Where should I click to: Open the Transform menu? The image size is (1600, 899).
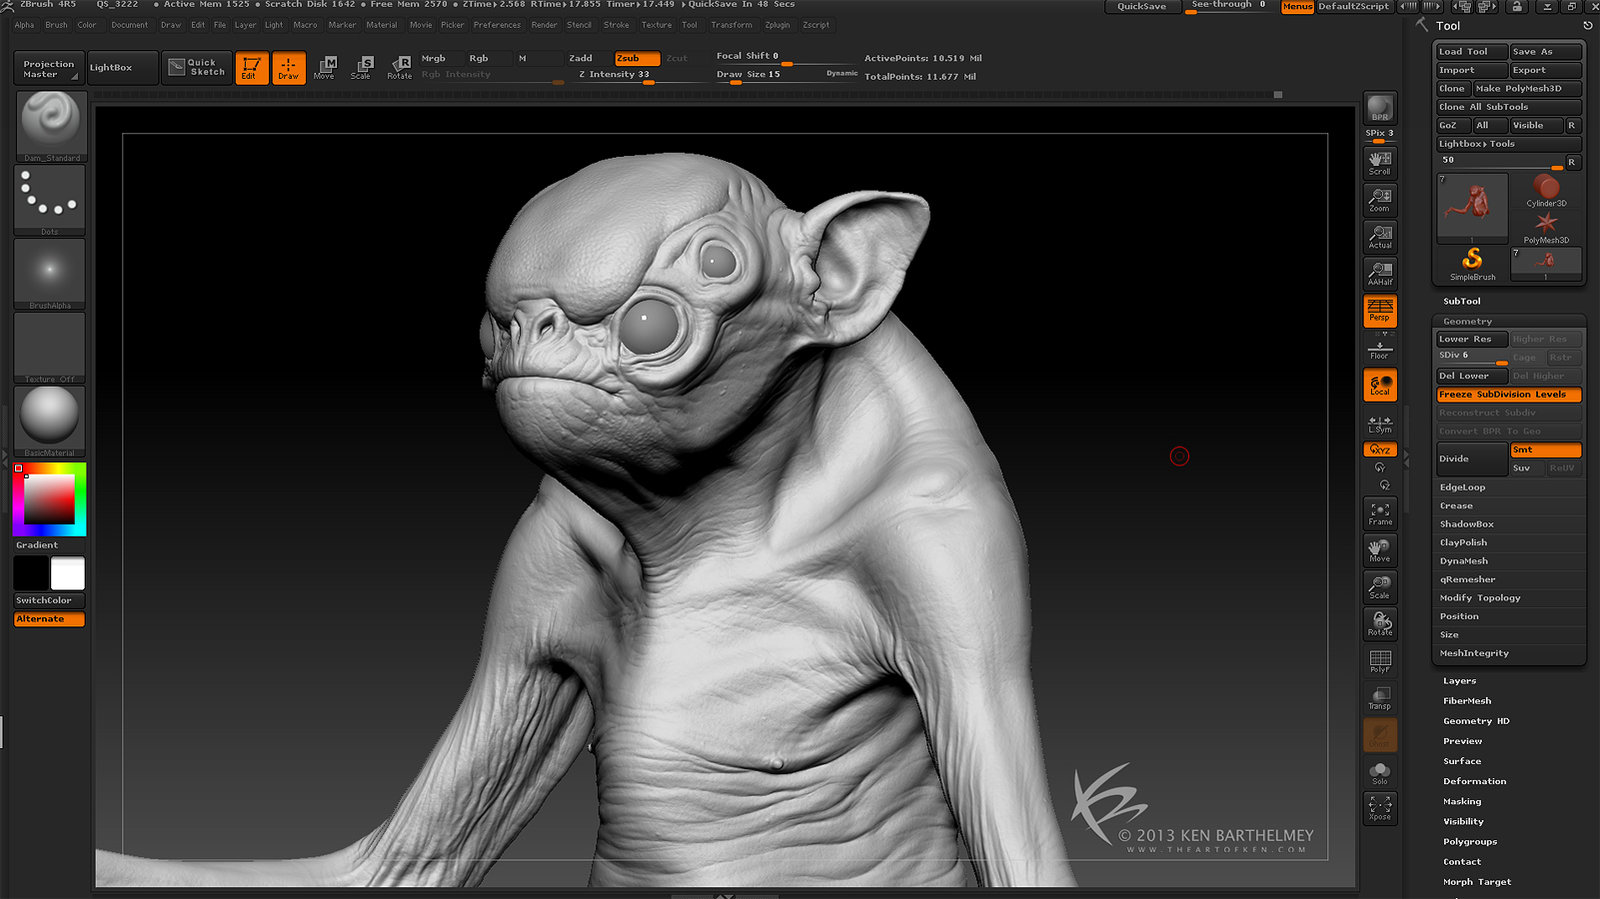(x=731, y=25)
